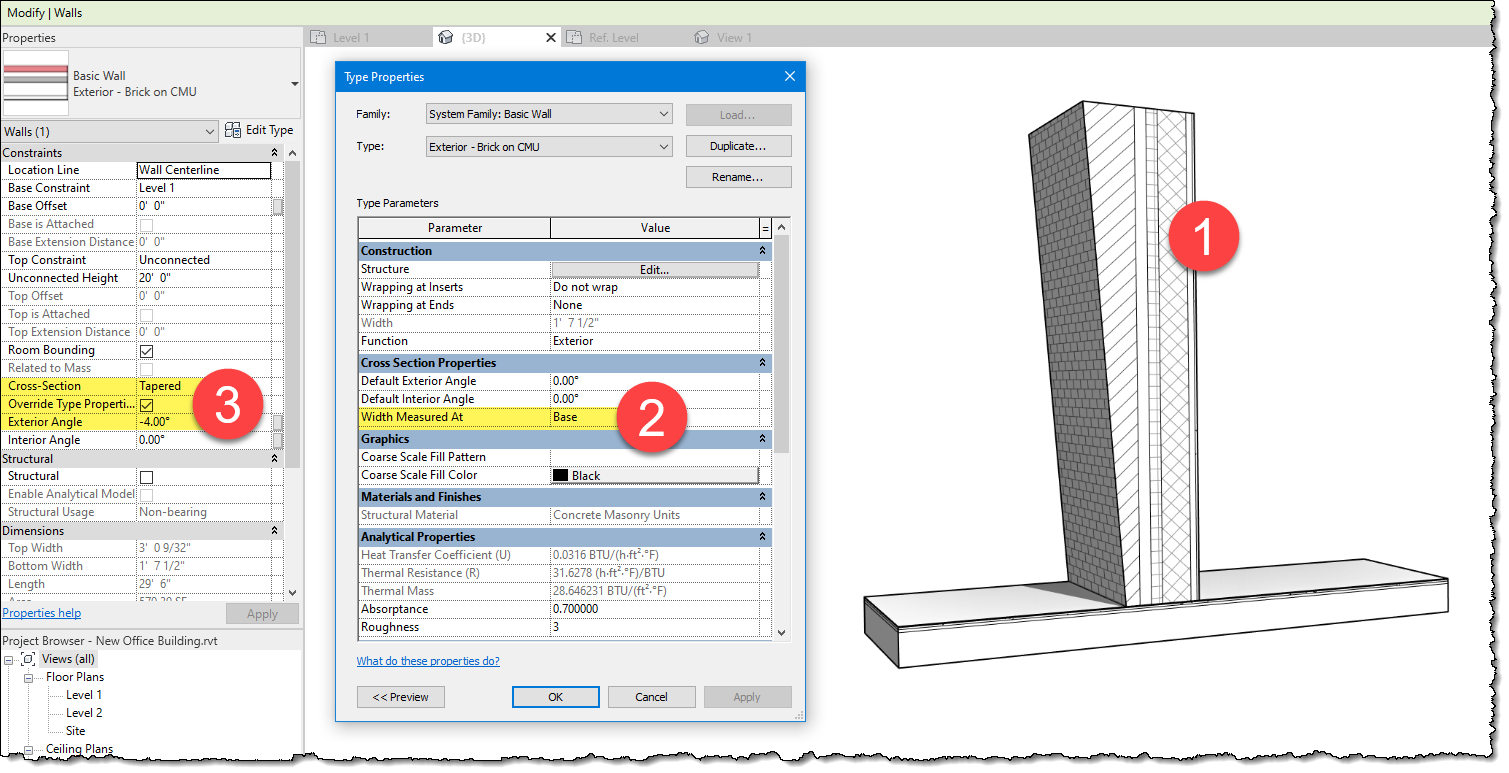This screenshot has height=773, width=1509.
Task: Click the Roughness value 3
Action: point(655,627)
